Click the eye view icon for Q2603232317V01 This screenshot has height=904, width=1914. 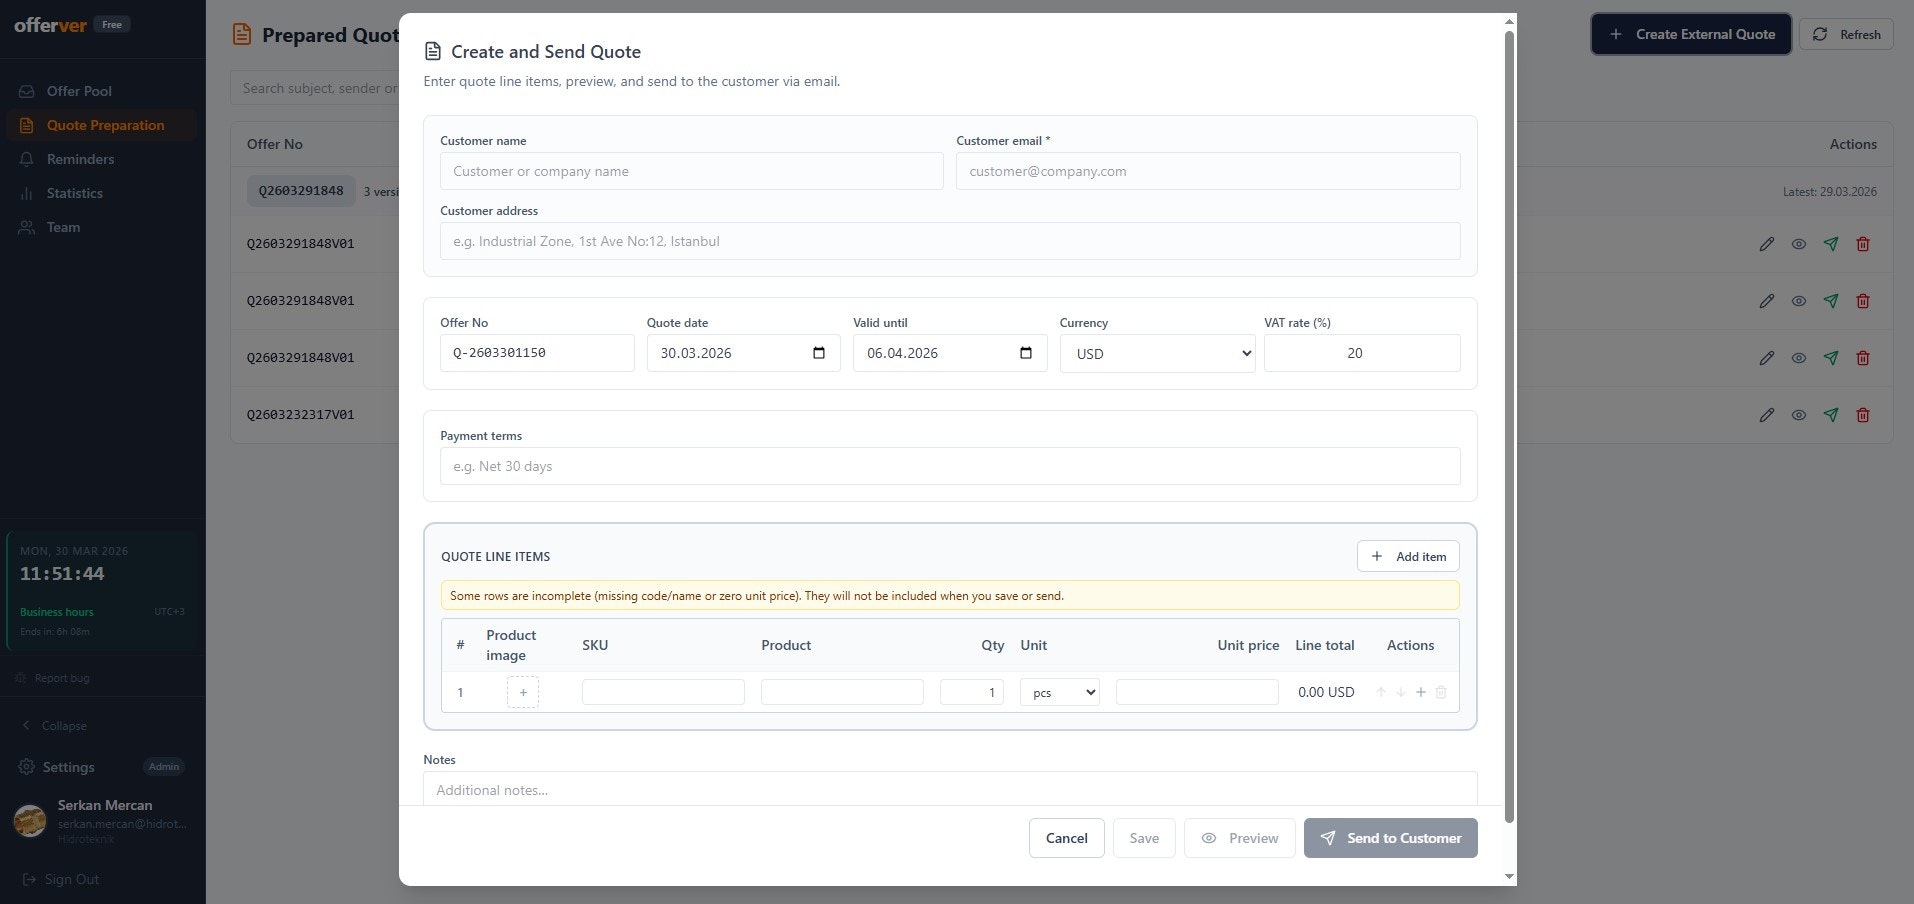(1799, 415)
